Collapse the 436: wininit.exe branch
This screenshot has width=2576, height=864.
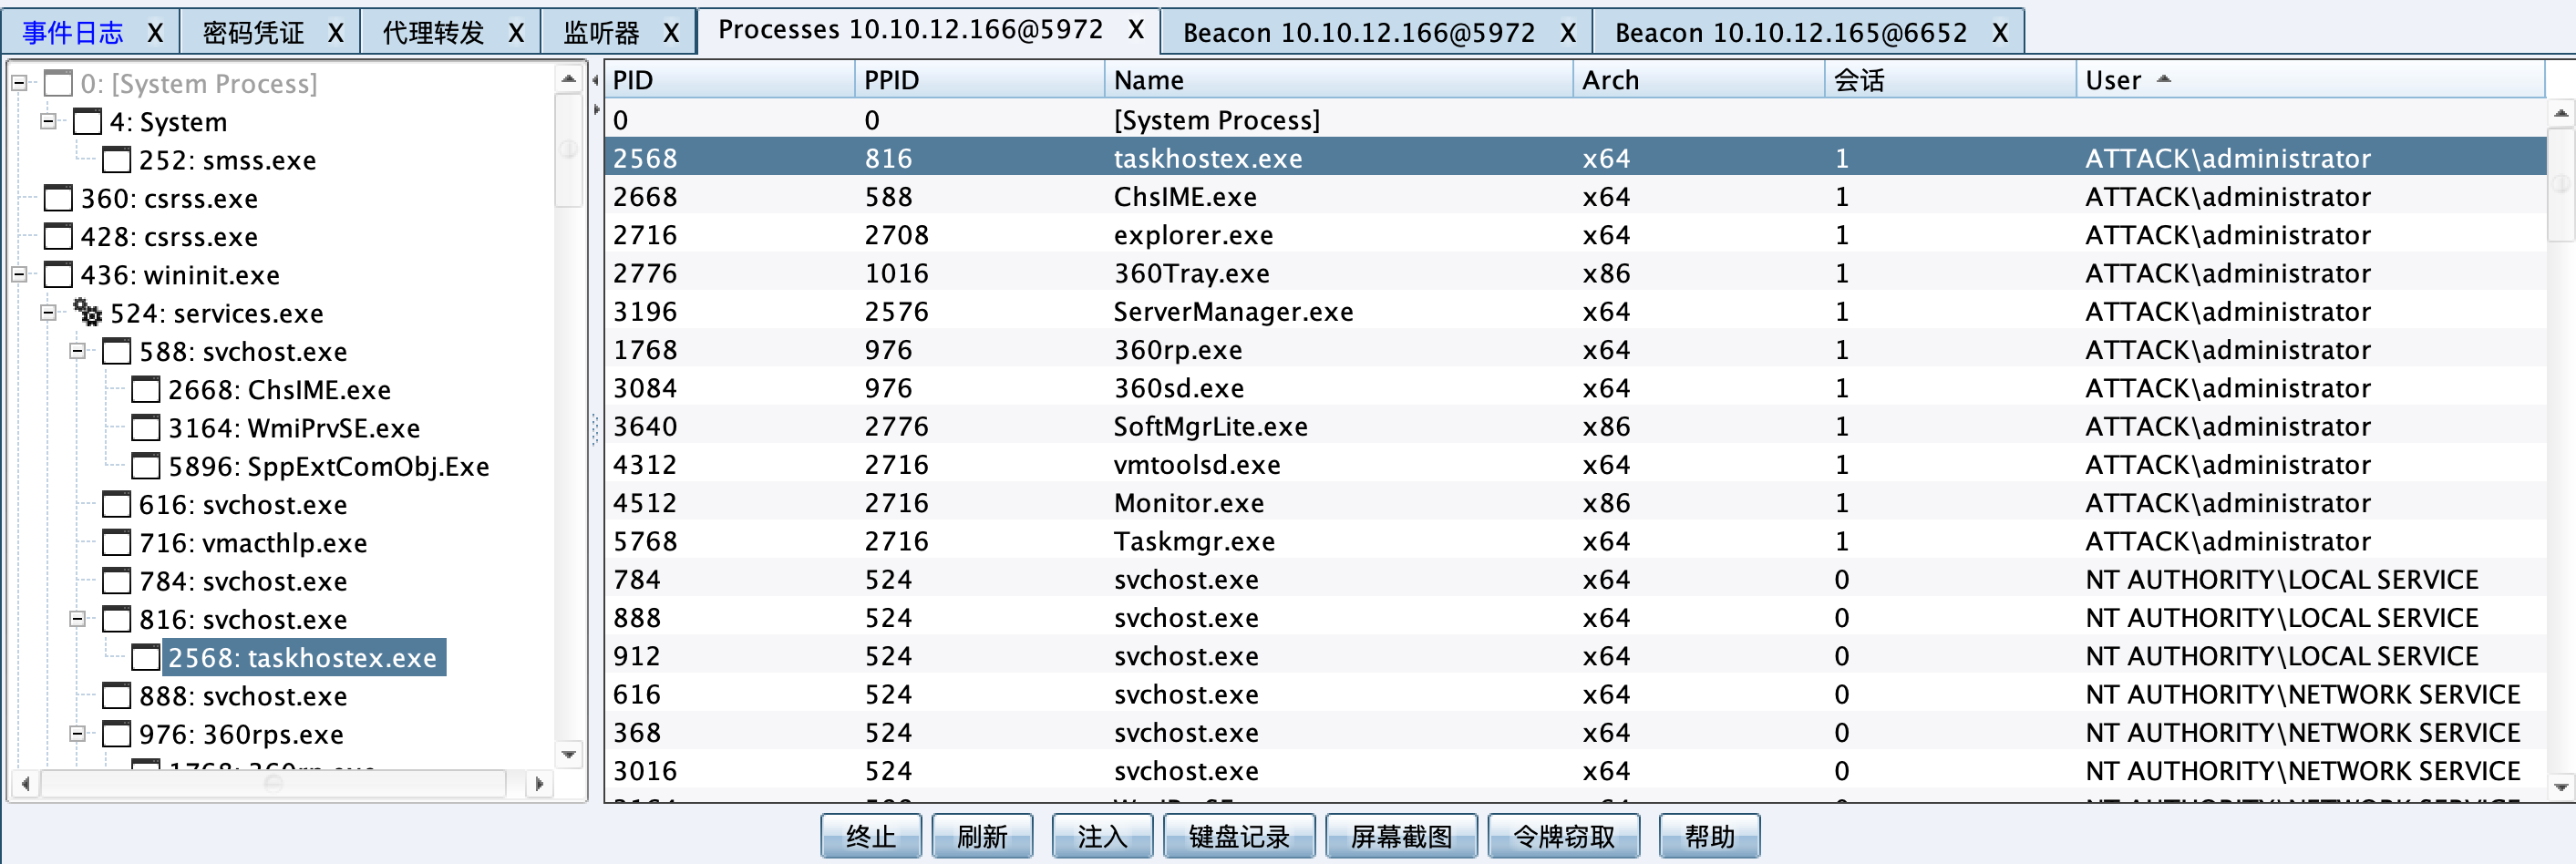pyautogui.click(x=19, y=275)
